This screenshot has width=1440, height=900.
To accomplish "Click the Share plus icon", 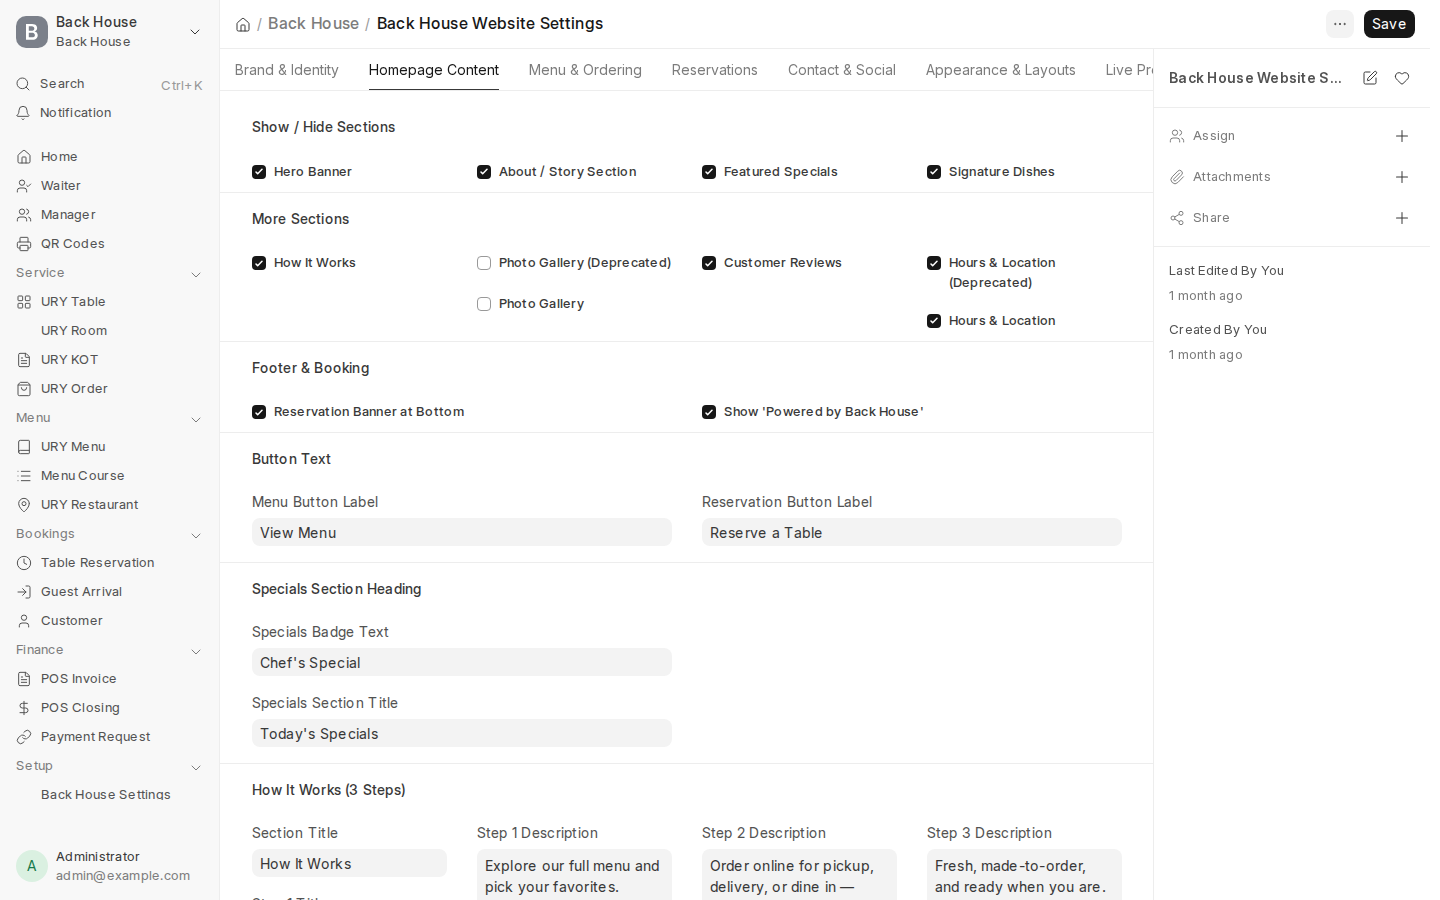I will click(x=1402, y=218).
